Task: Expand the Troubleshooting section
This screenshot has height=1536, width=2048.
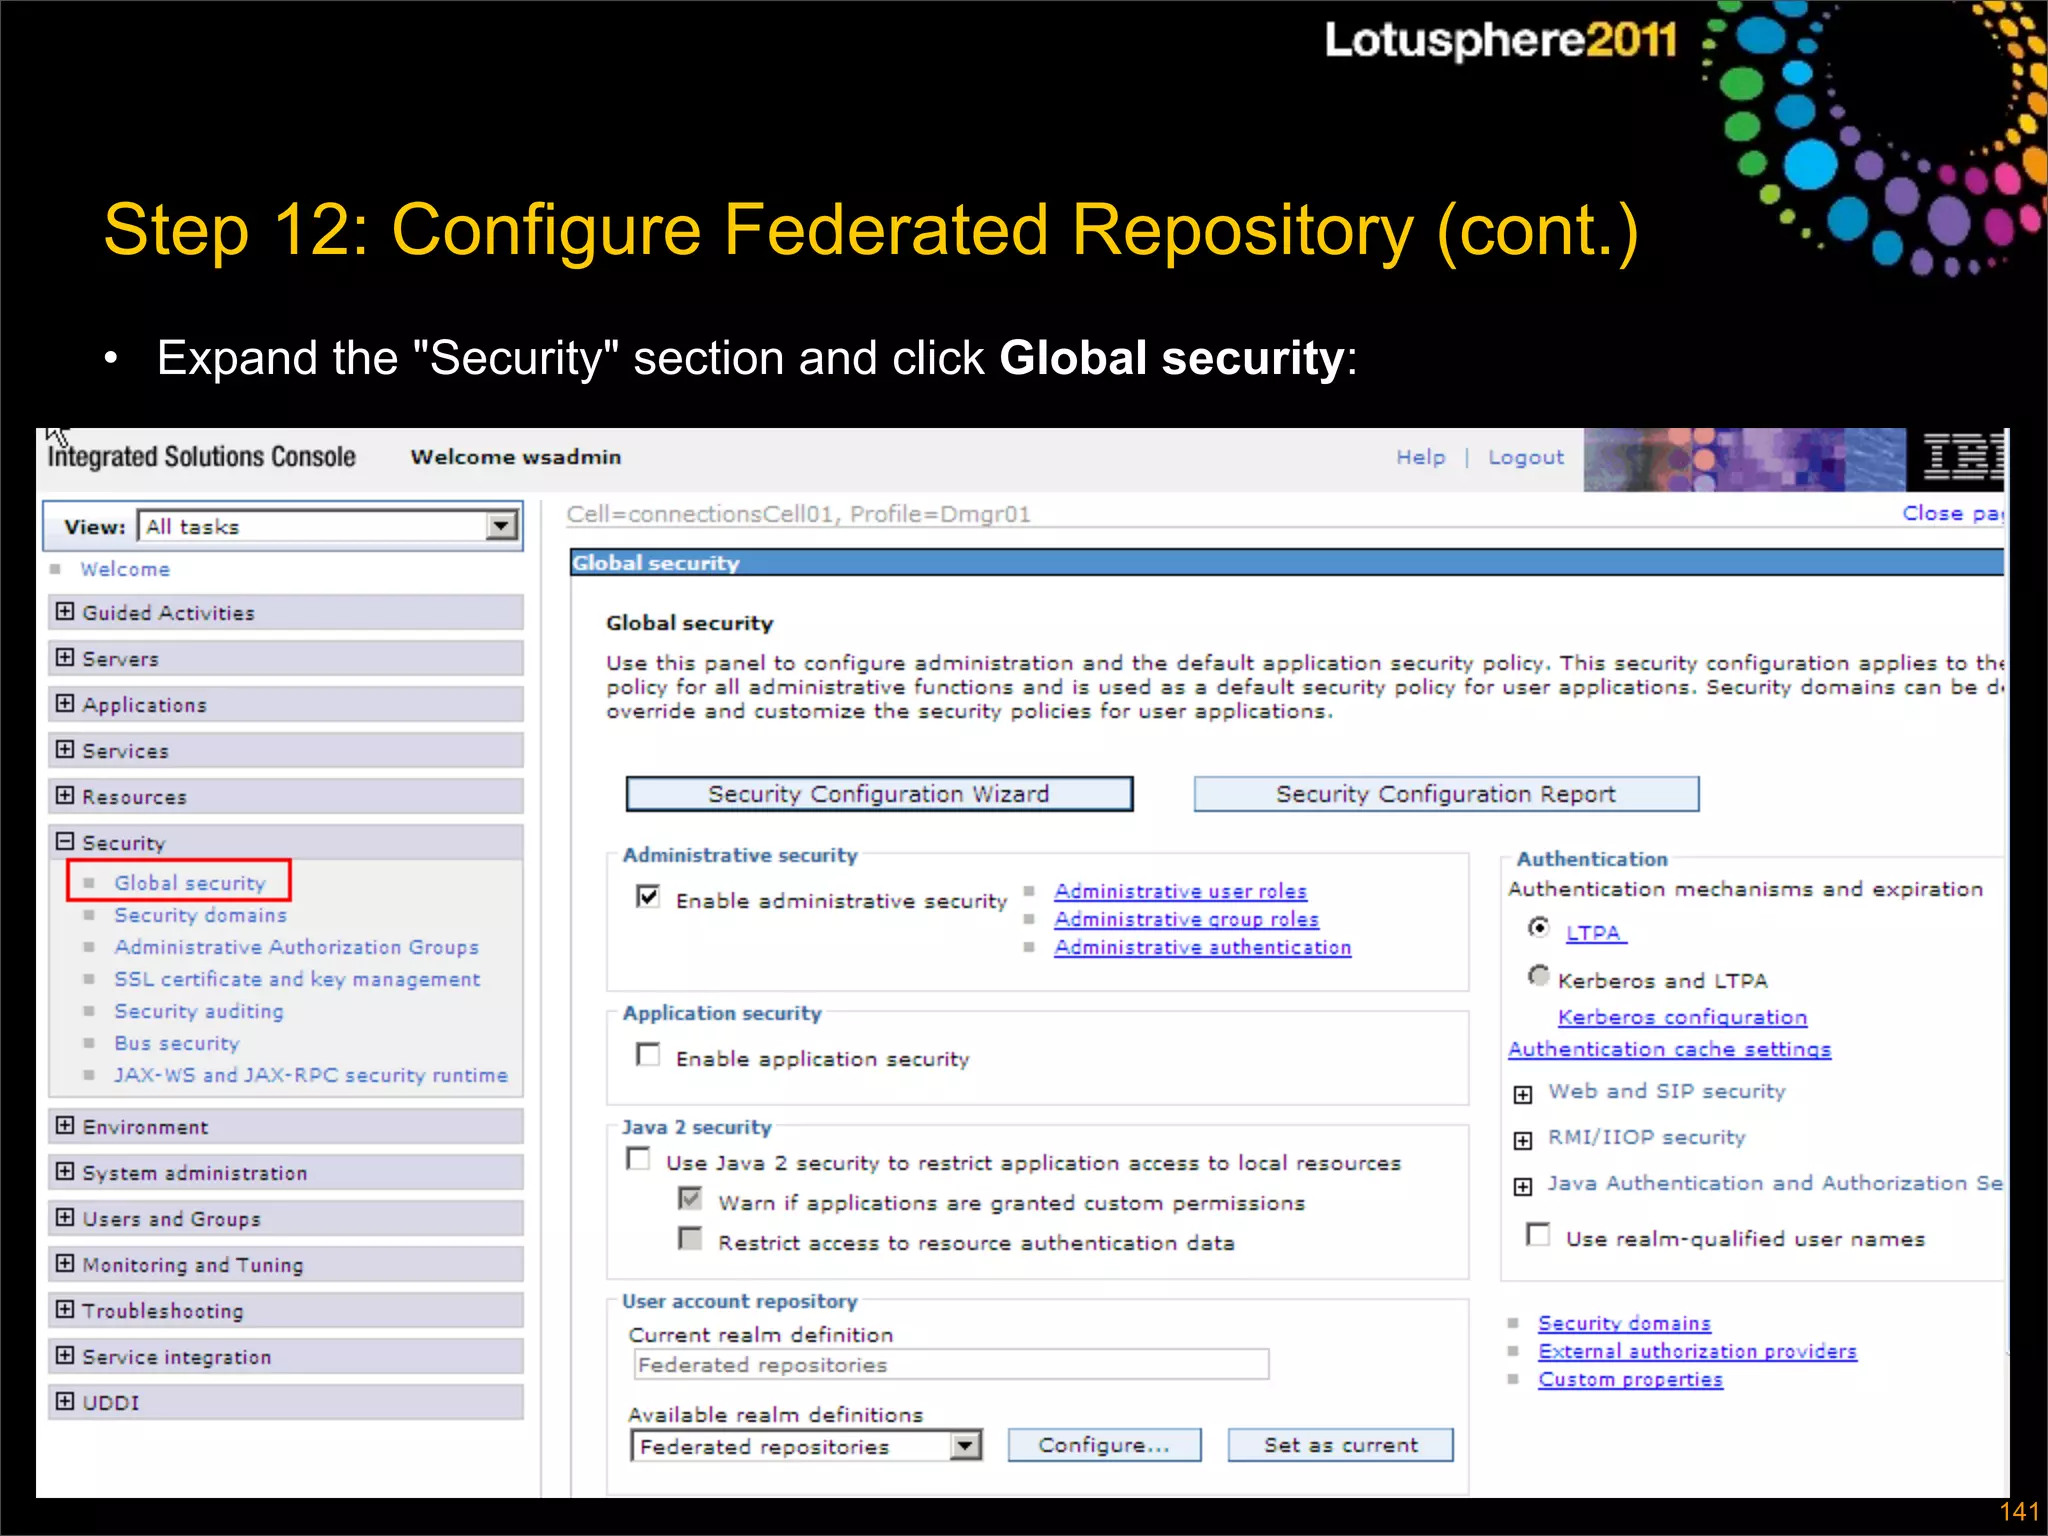Action: (x=66, y=1309)
